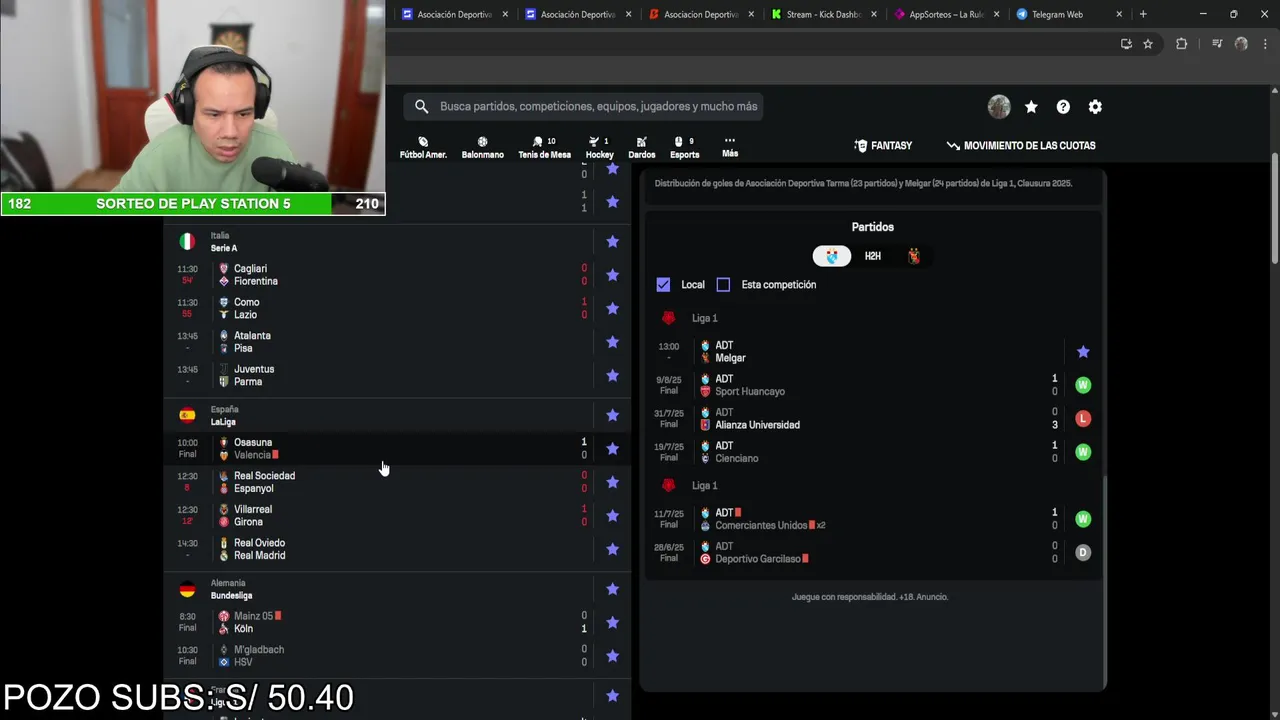1280x720 pixels.
Task: Expand the Más sports menu
Action: (730, 147)
